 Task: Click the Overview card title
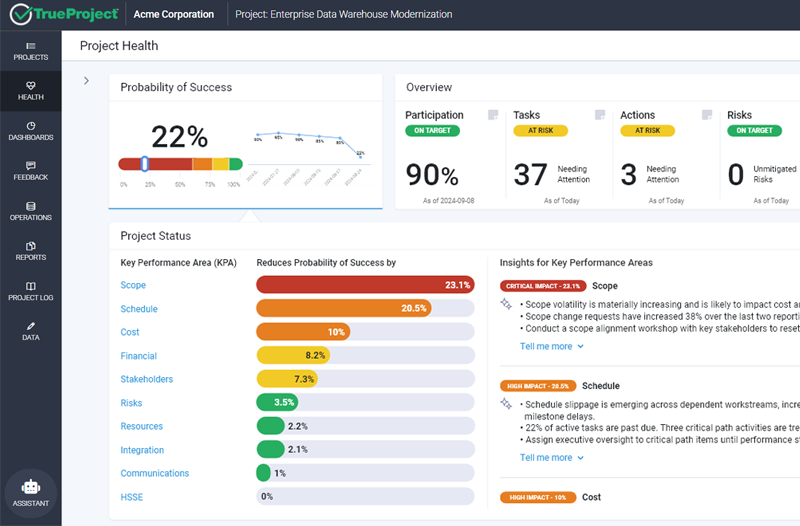tap(429, 87)
